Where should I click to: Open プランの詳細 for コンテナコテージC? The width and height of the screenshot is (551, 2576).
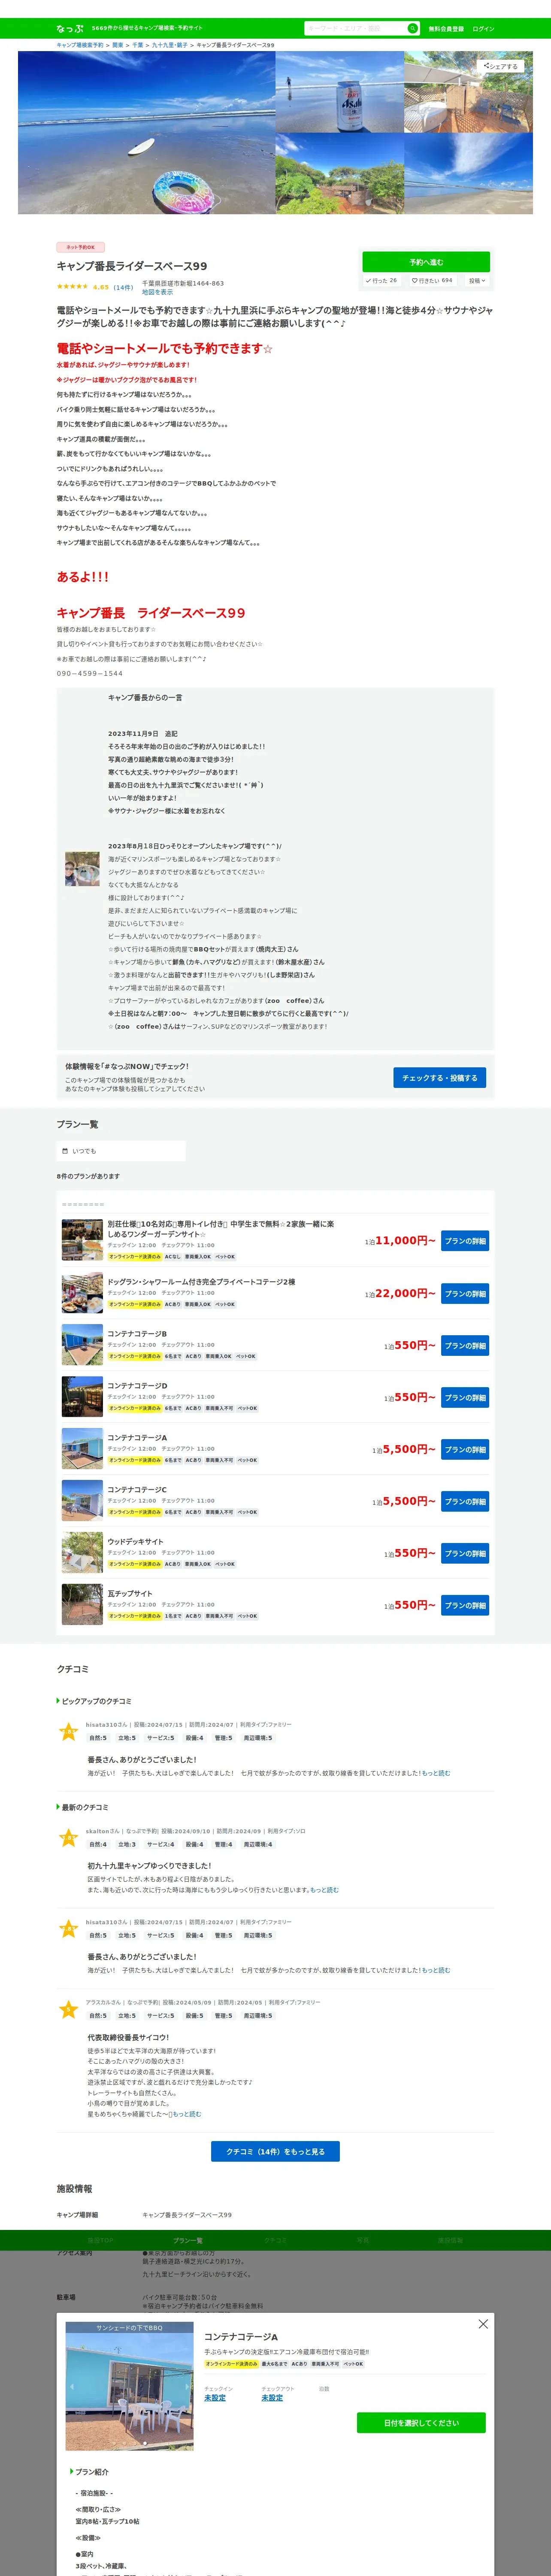coord(465,1502)
